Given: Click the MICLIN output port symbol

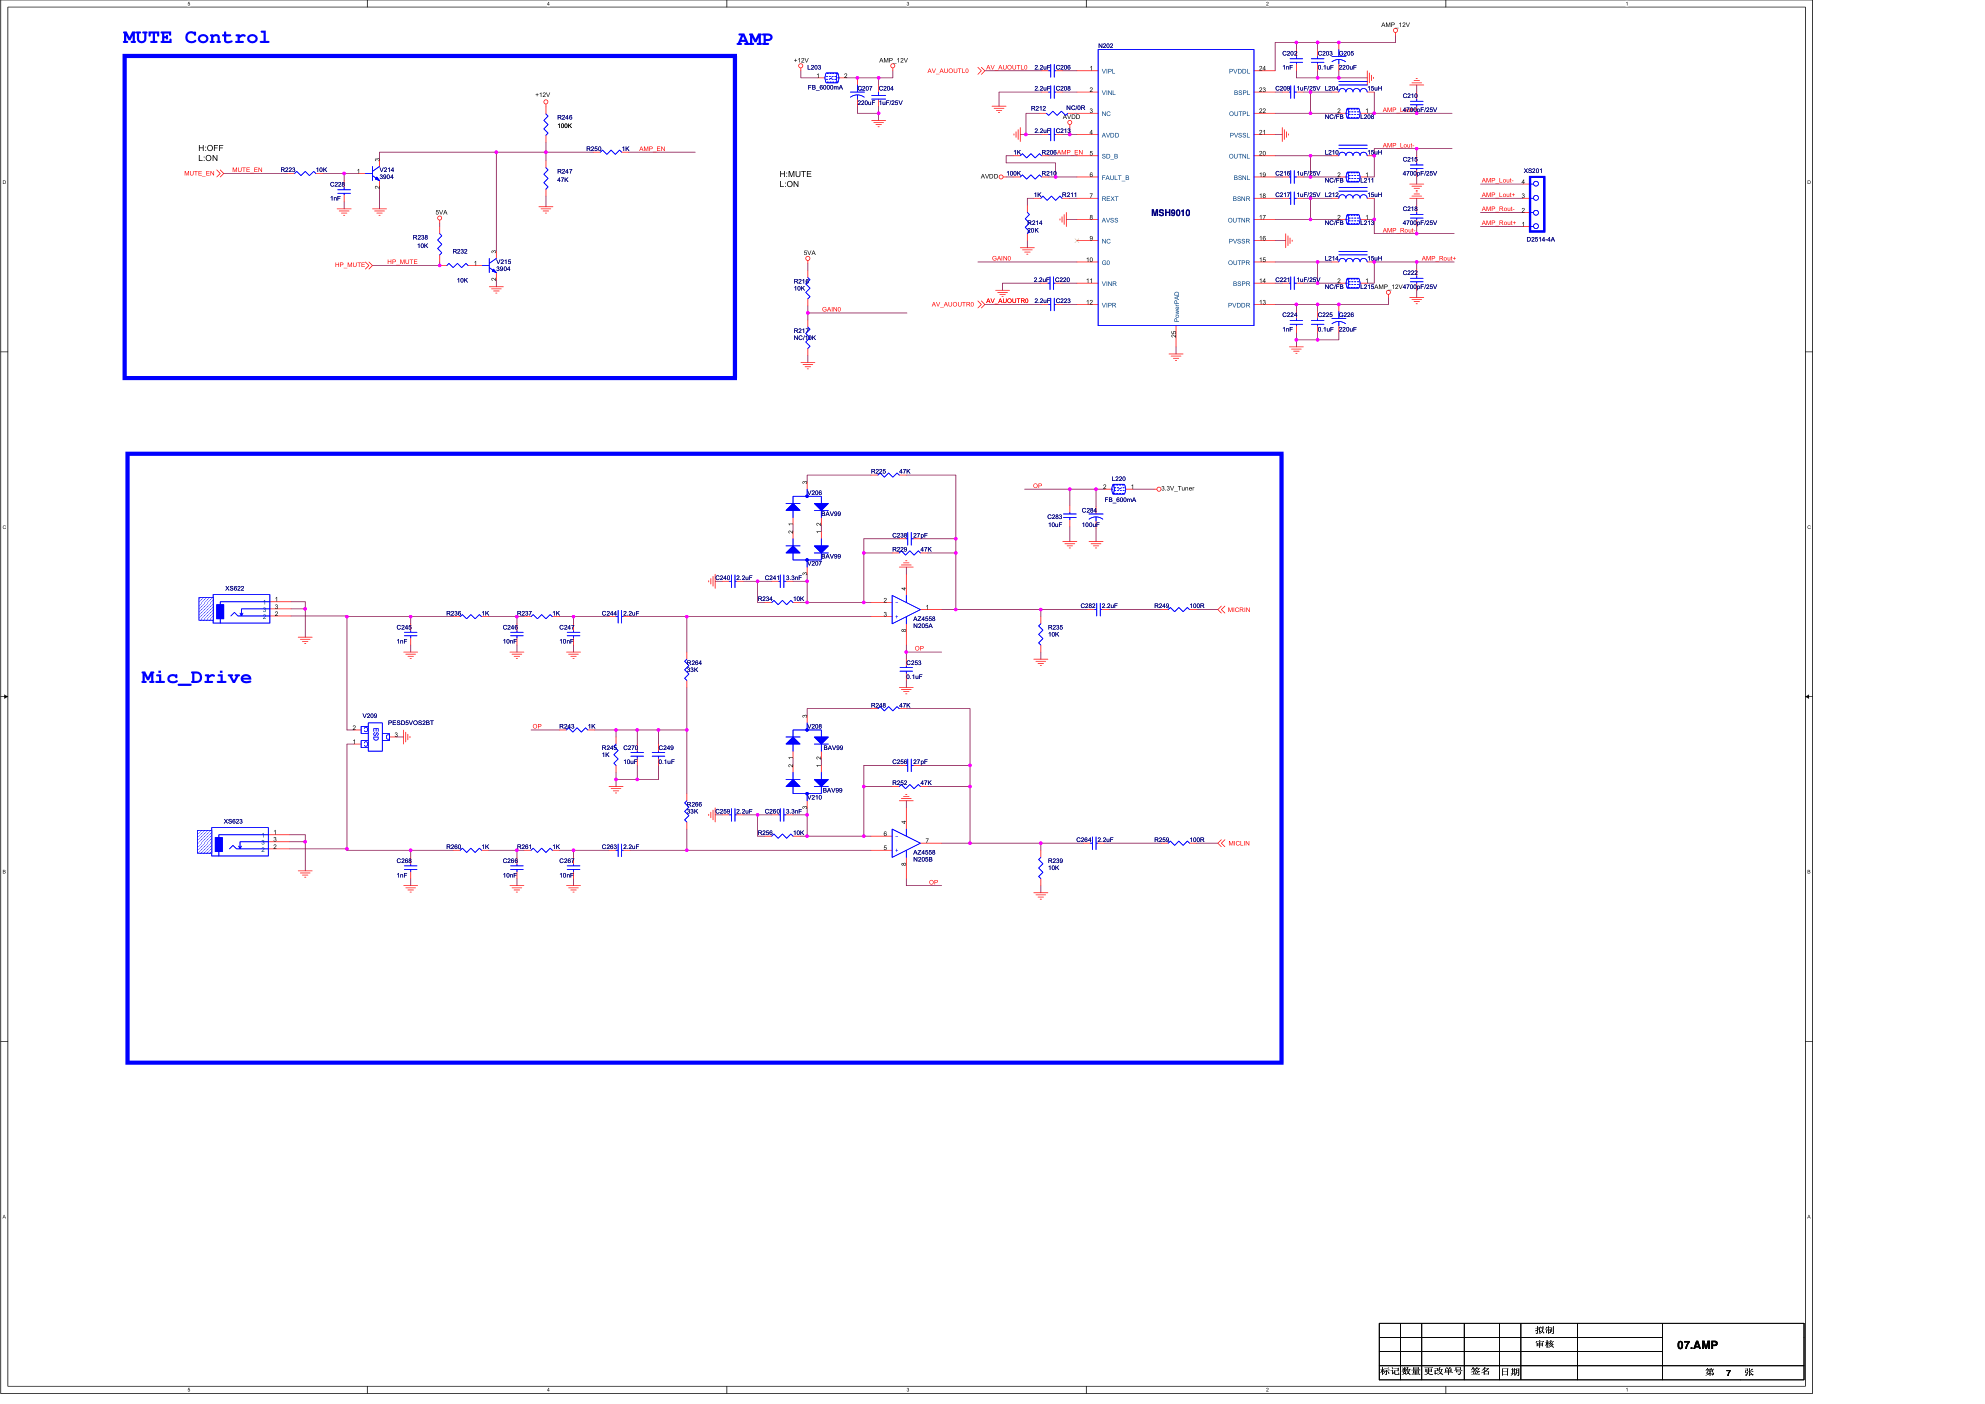Looking at the screenshot, I should click(1221, 843).
